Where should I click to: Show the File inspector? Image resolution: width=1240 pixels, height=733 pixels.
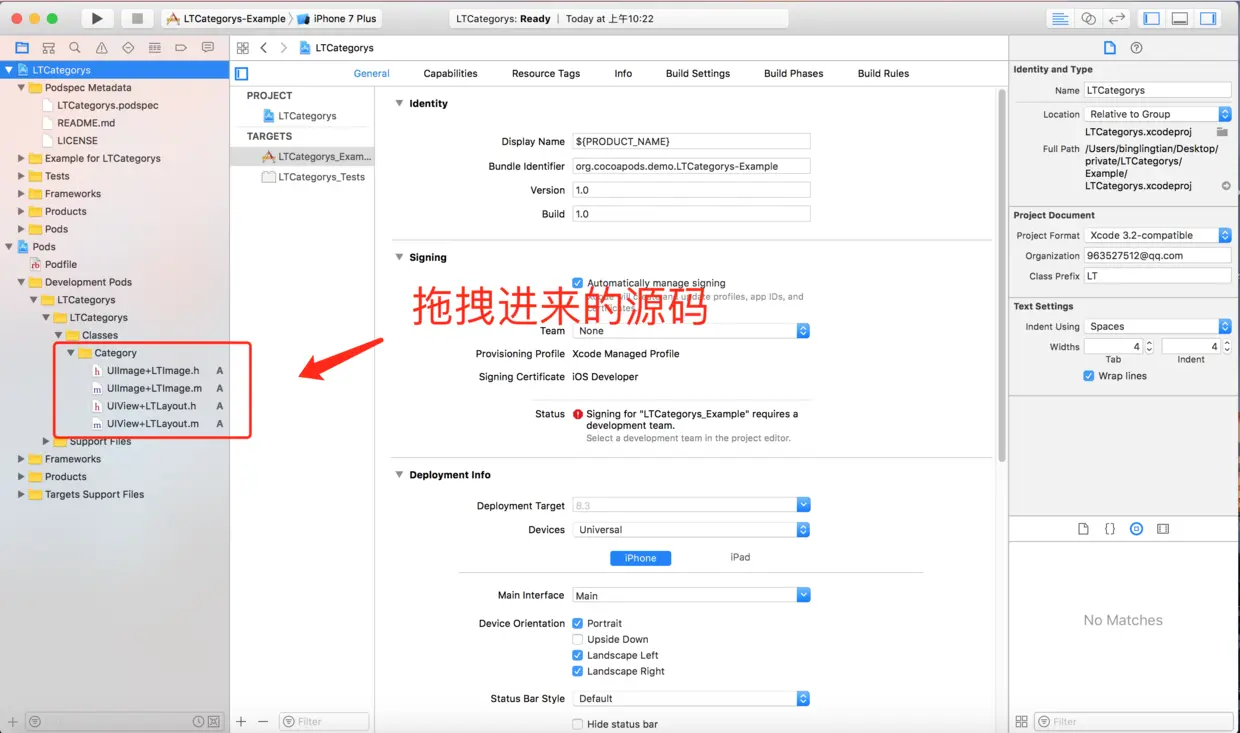coord(1109,48)
